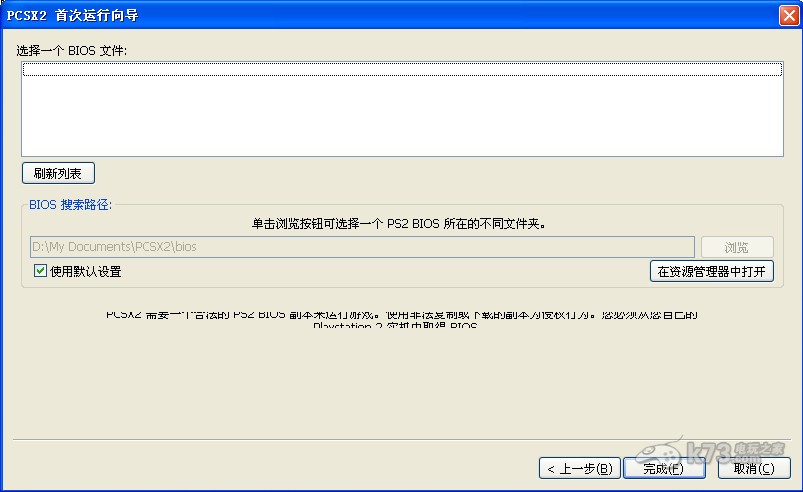
Task: Click the BIOS 搜索路径 group heading
Action: [71, 205]
